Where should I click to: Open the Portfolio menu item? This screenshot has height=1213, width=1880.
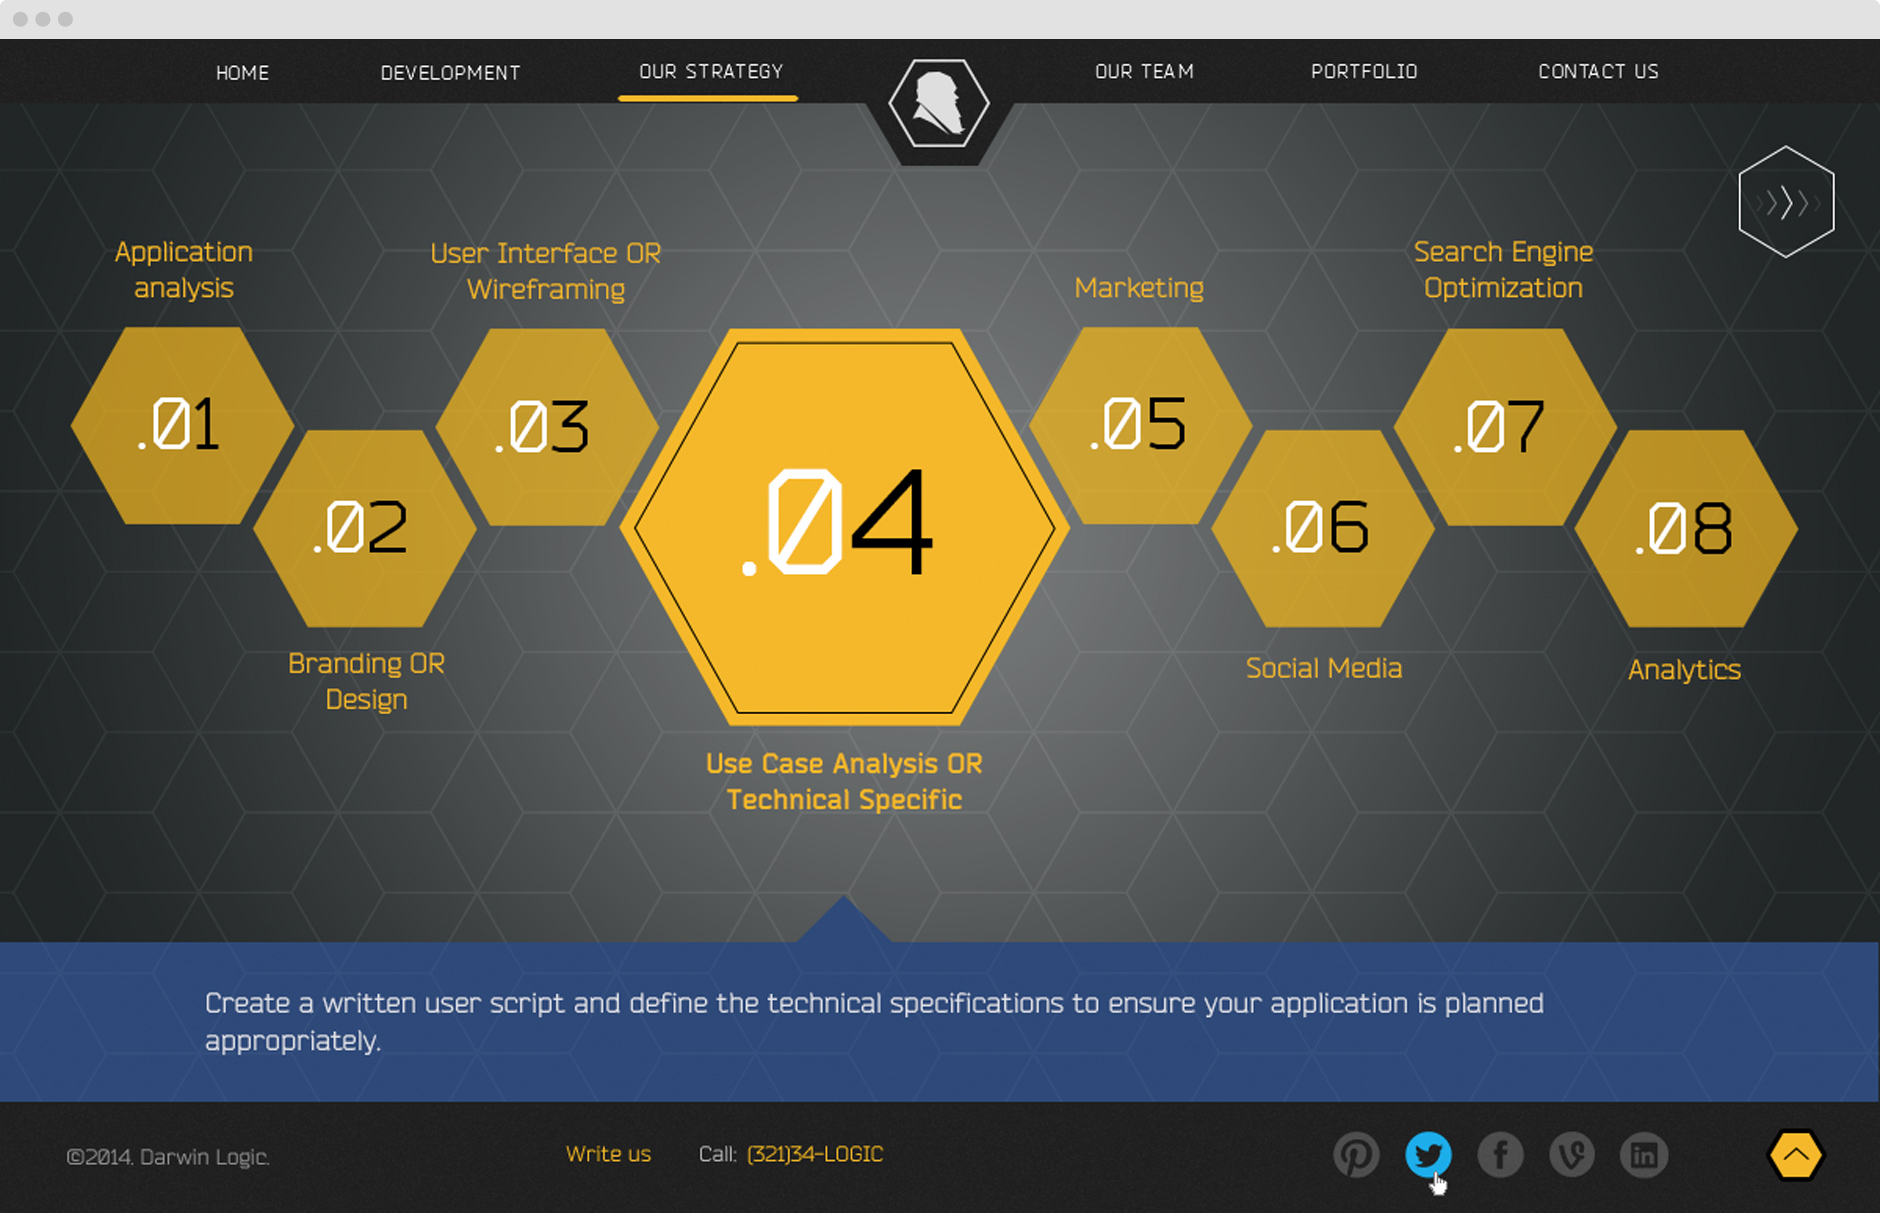(1364, 72)
